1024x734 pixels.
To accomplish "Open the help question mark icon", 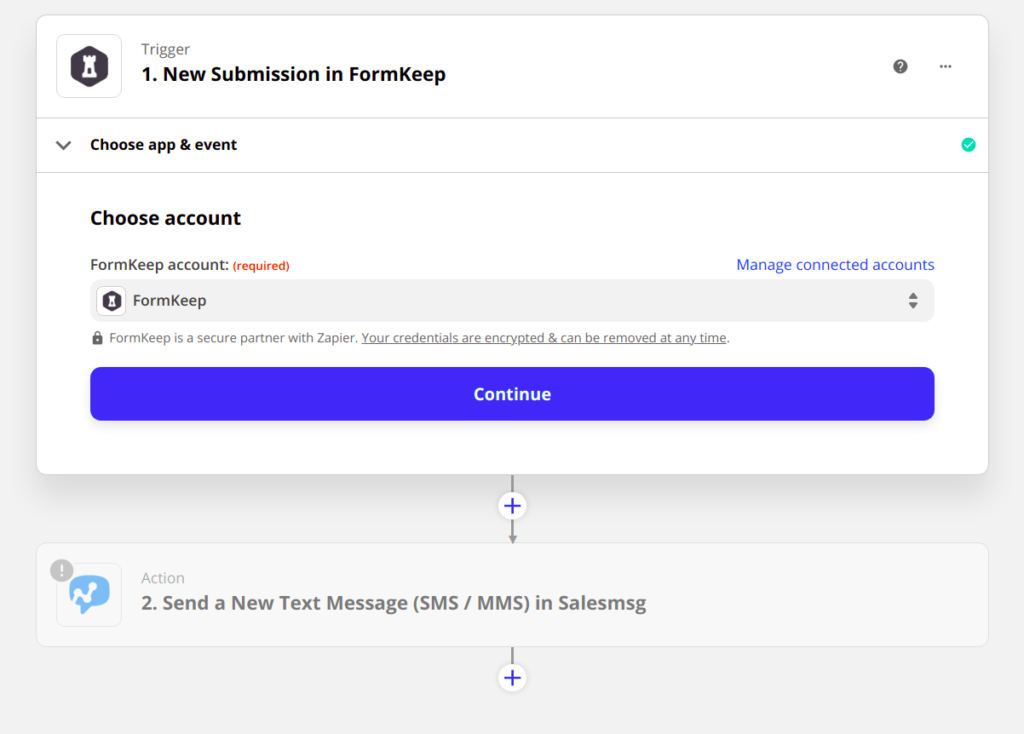I will tap(900, 66).
